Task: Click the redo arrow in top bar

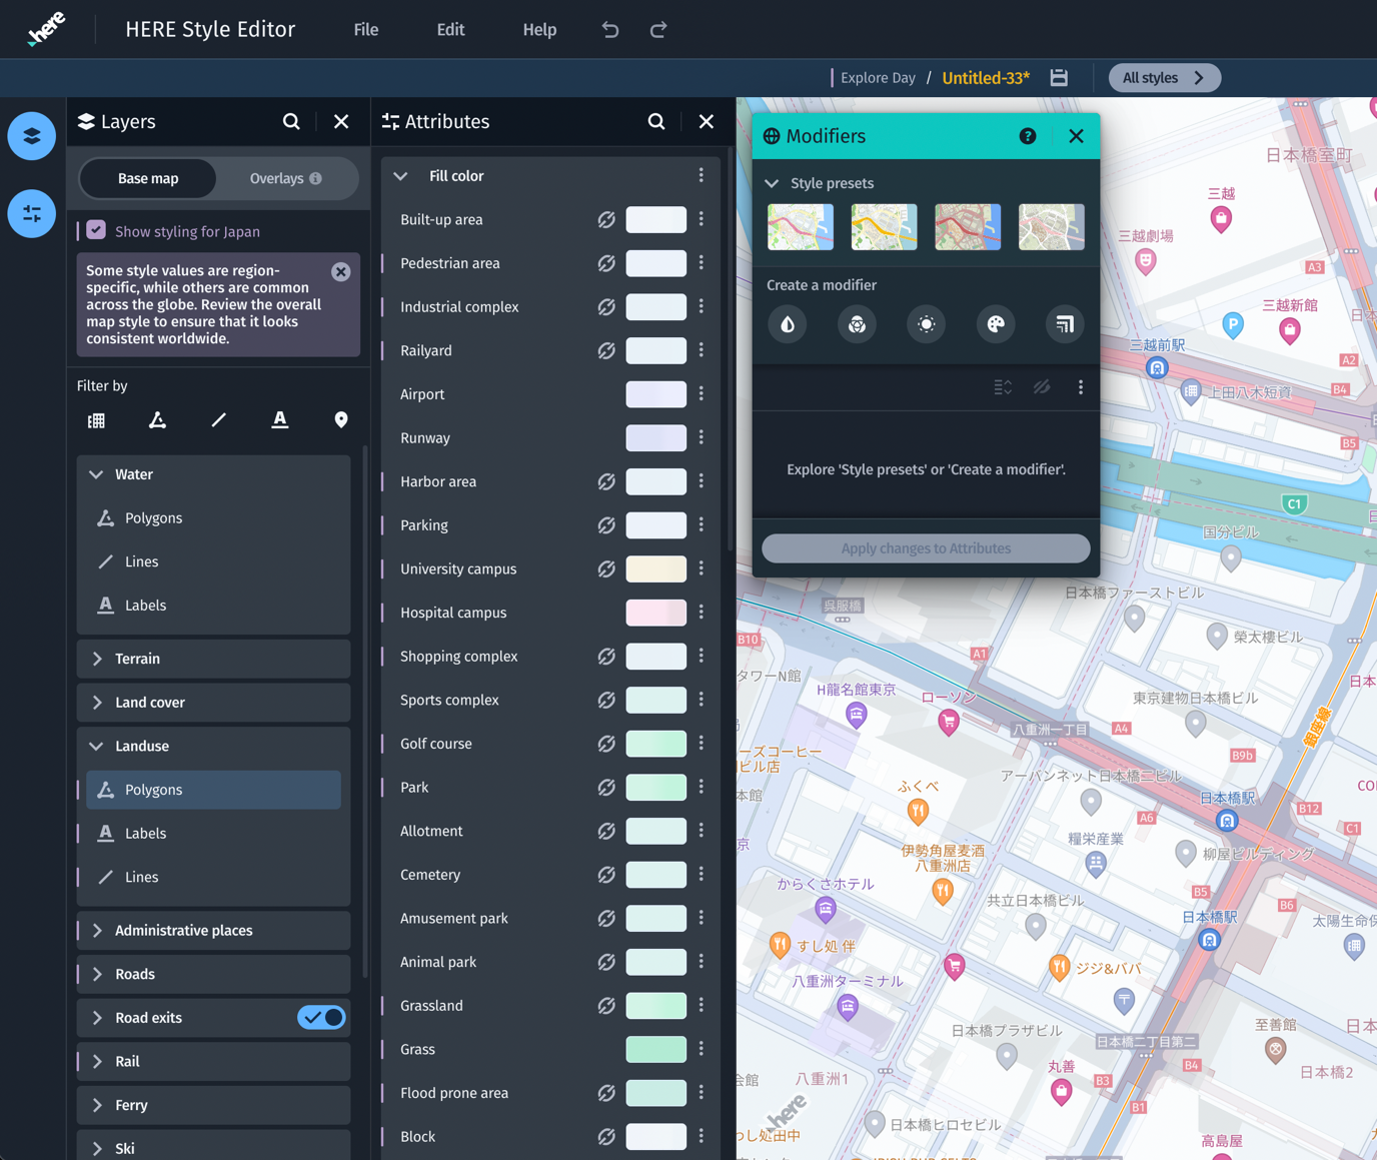Action: [658, 30]
